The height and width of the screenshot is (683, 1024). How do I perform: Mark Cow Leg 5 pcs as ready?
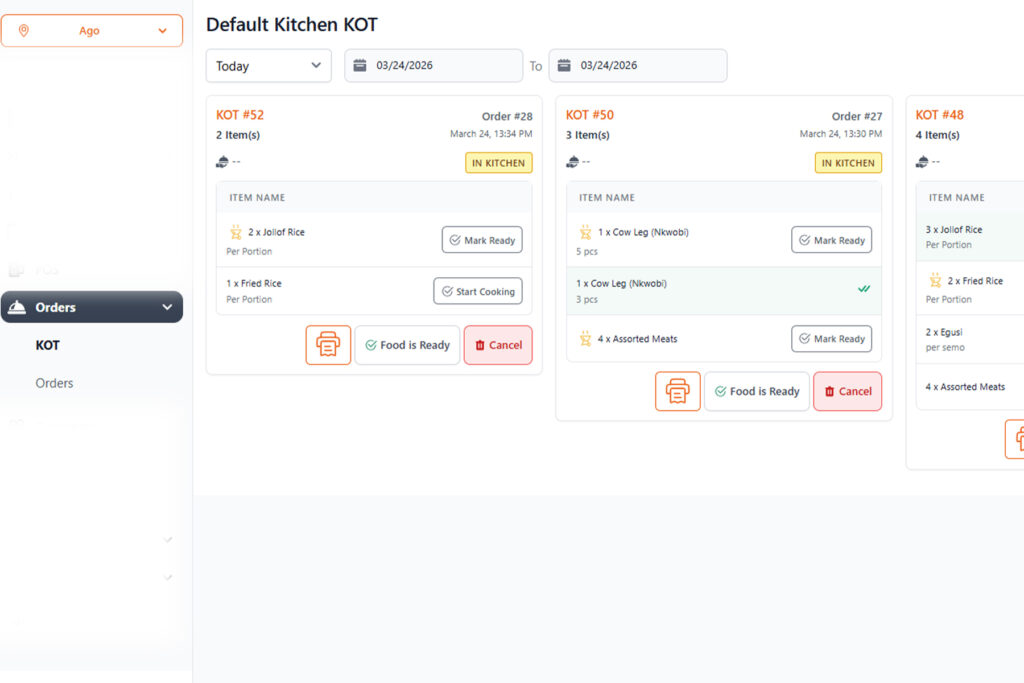831,240
